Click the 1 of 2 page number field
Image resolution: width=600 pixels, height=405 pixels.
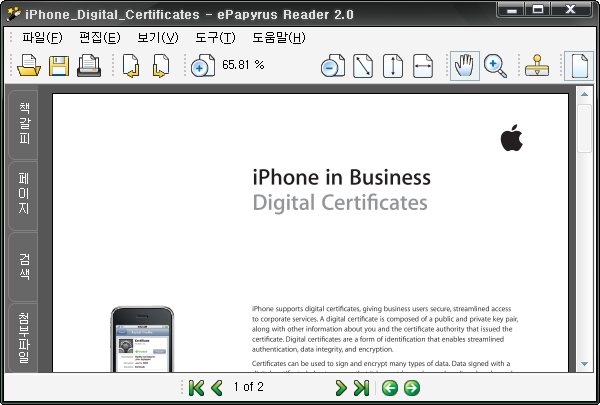pyautogui.click(x=249, y=387)
